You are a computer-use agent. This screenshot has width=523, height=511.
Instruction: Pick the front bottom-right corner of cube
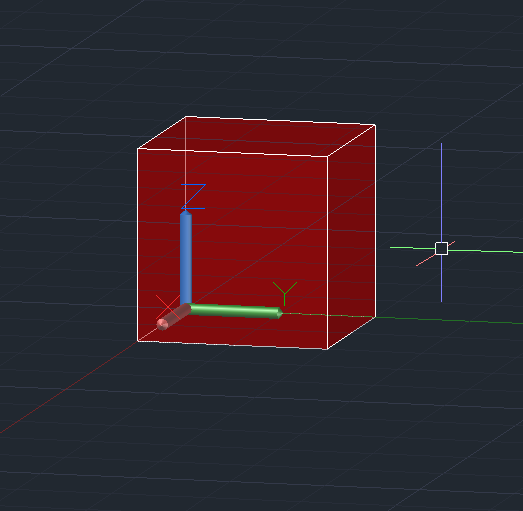(328, 349)
